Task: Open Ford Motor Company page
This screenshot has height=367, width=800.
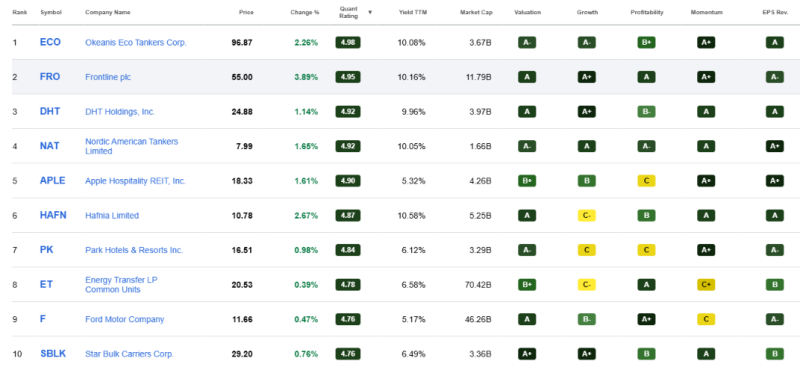Action: coord(124,320)
